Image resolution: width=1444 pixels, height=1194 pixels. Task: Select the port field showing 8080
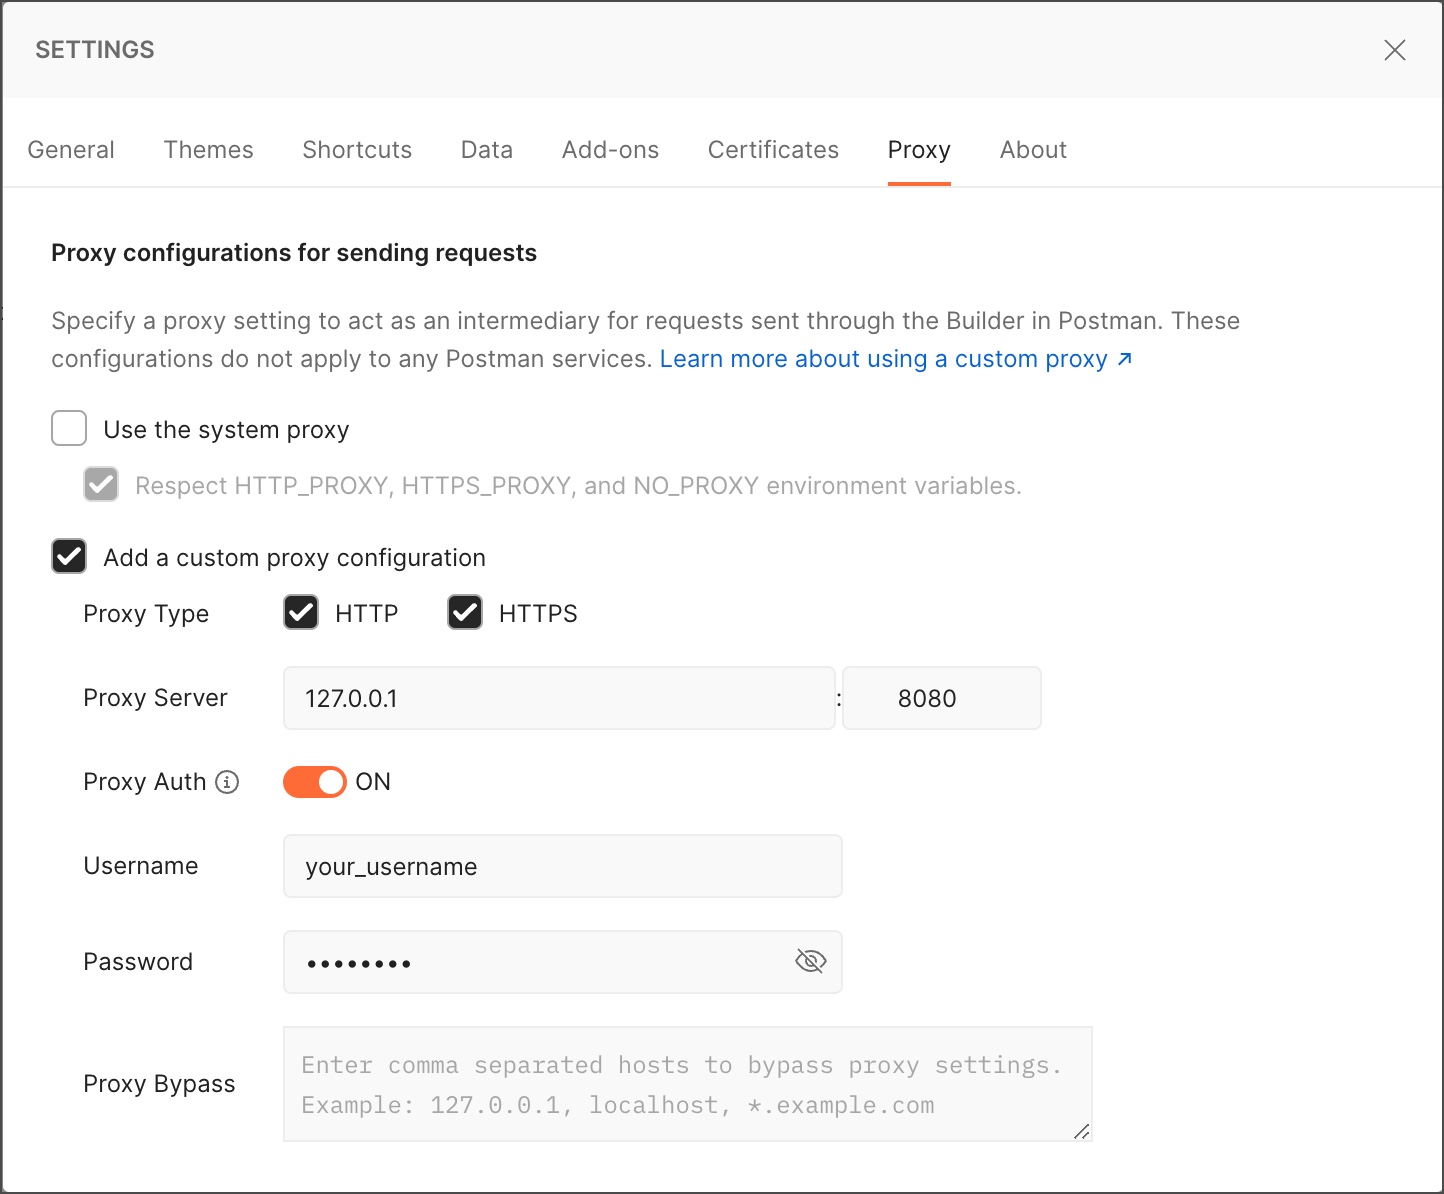pos(941,698)
